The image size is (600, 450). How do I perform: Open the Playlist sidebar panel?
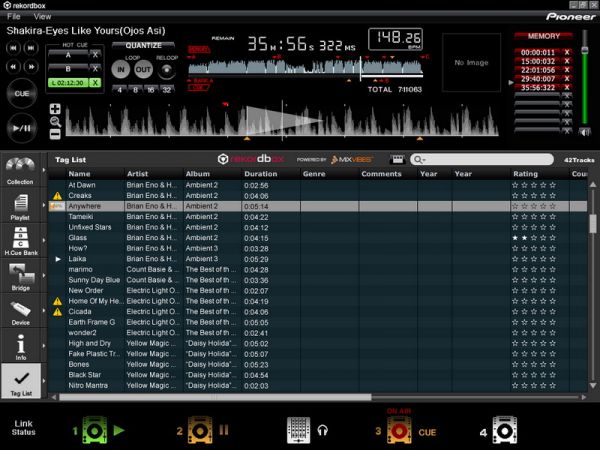tap(20, 206)
